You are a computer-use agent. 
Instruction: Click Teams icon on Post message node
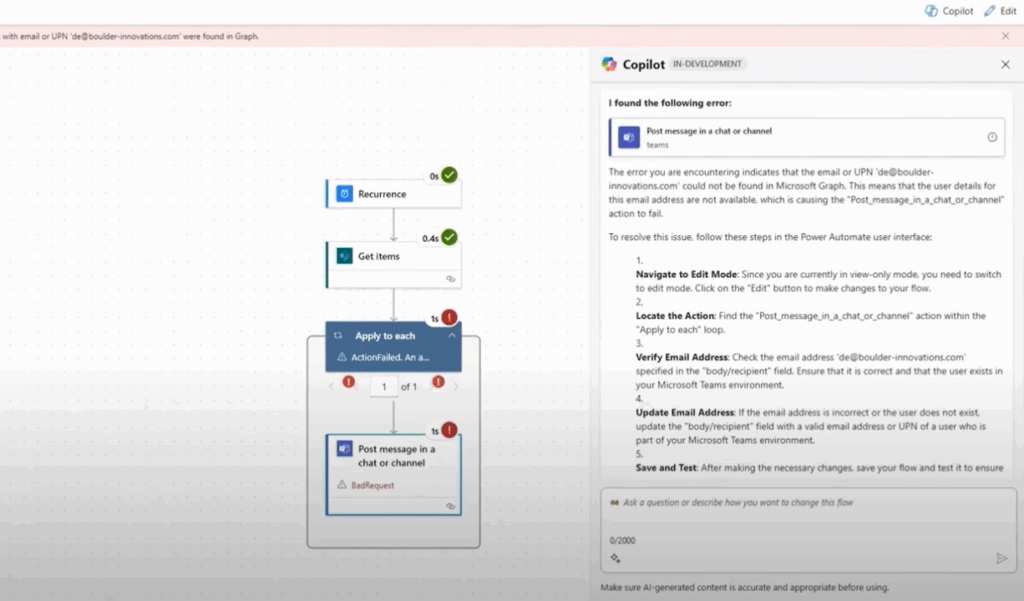tap(344, 449)
